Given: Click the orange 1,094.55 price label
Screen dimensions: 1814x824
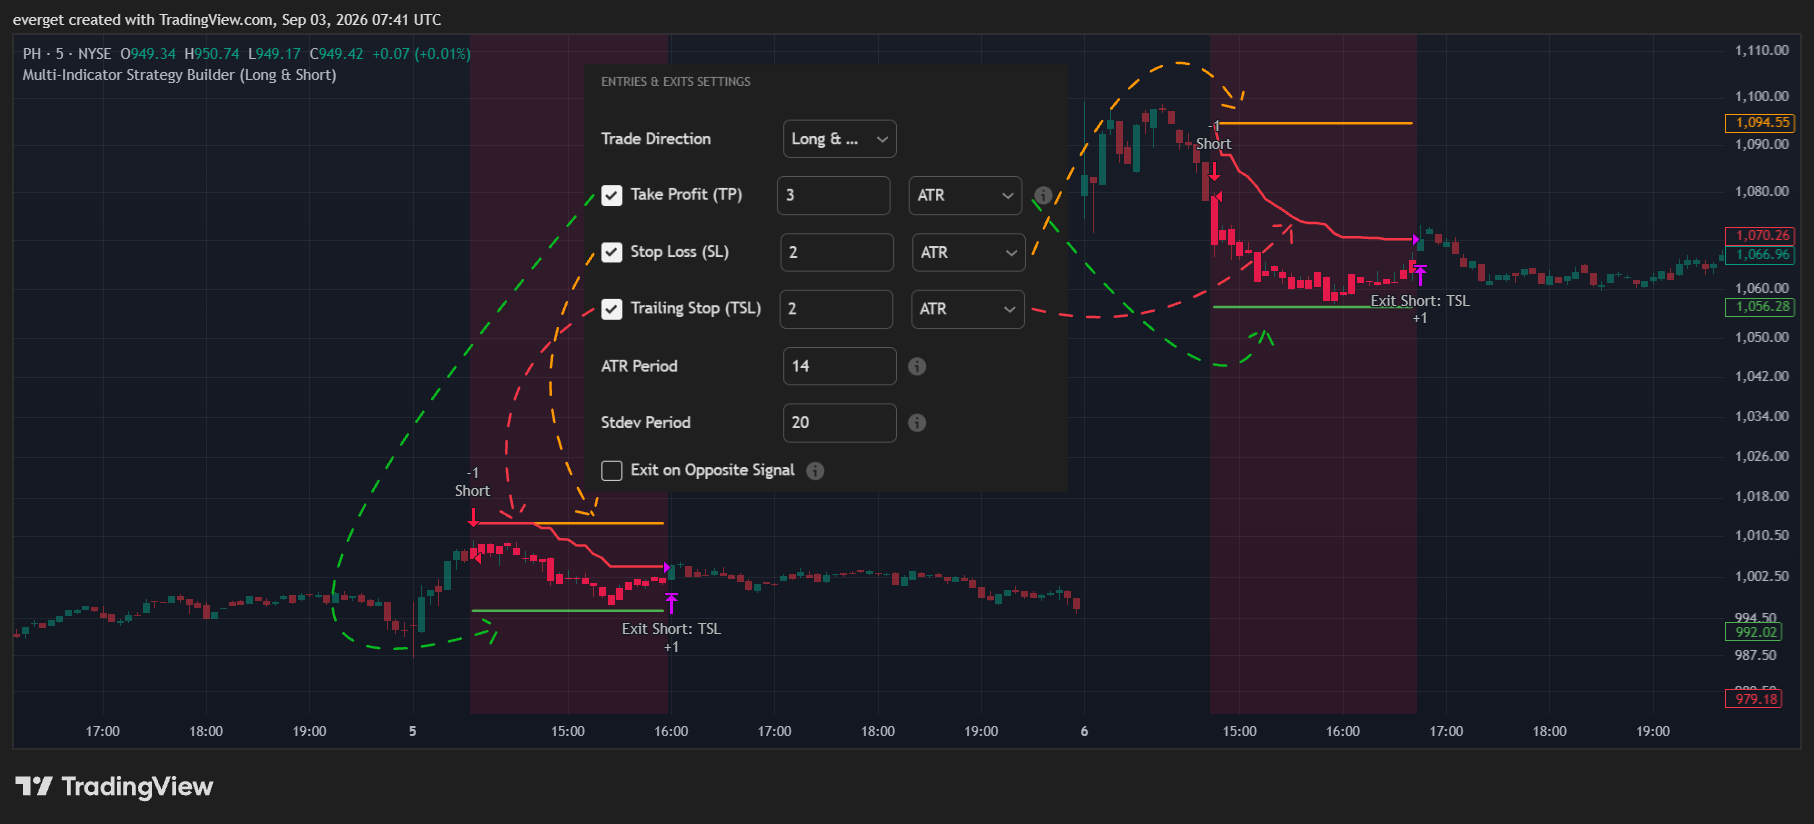Looking at the screenshot, I should pos(1760,122).
